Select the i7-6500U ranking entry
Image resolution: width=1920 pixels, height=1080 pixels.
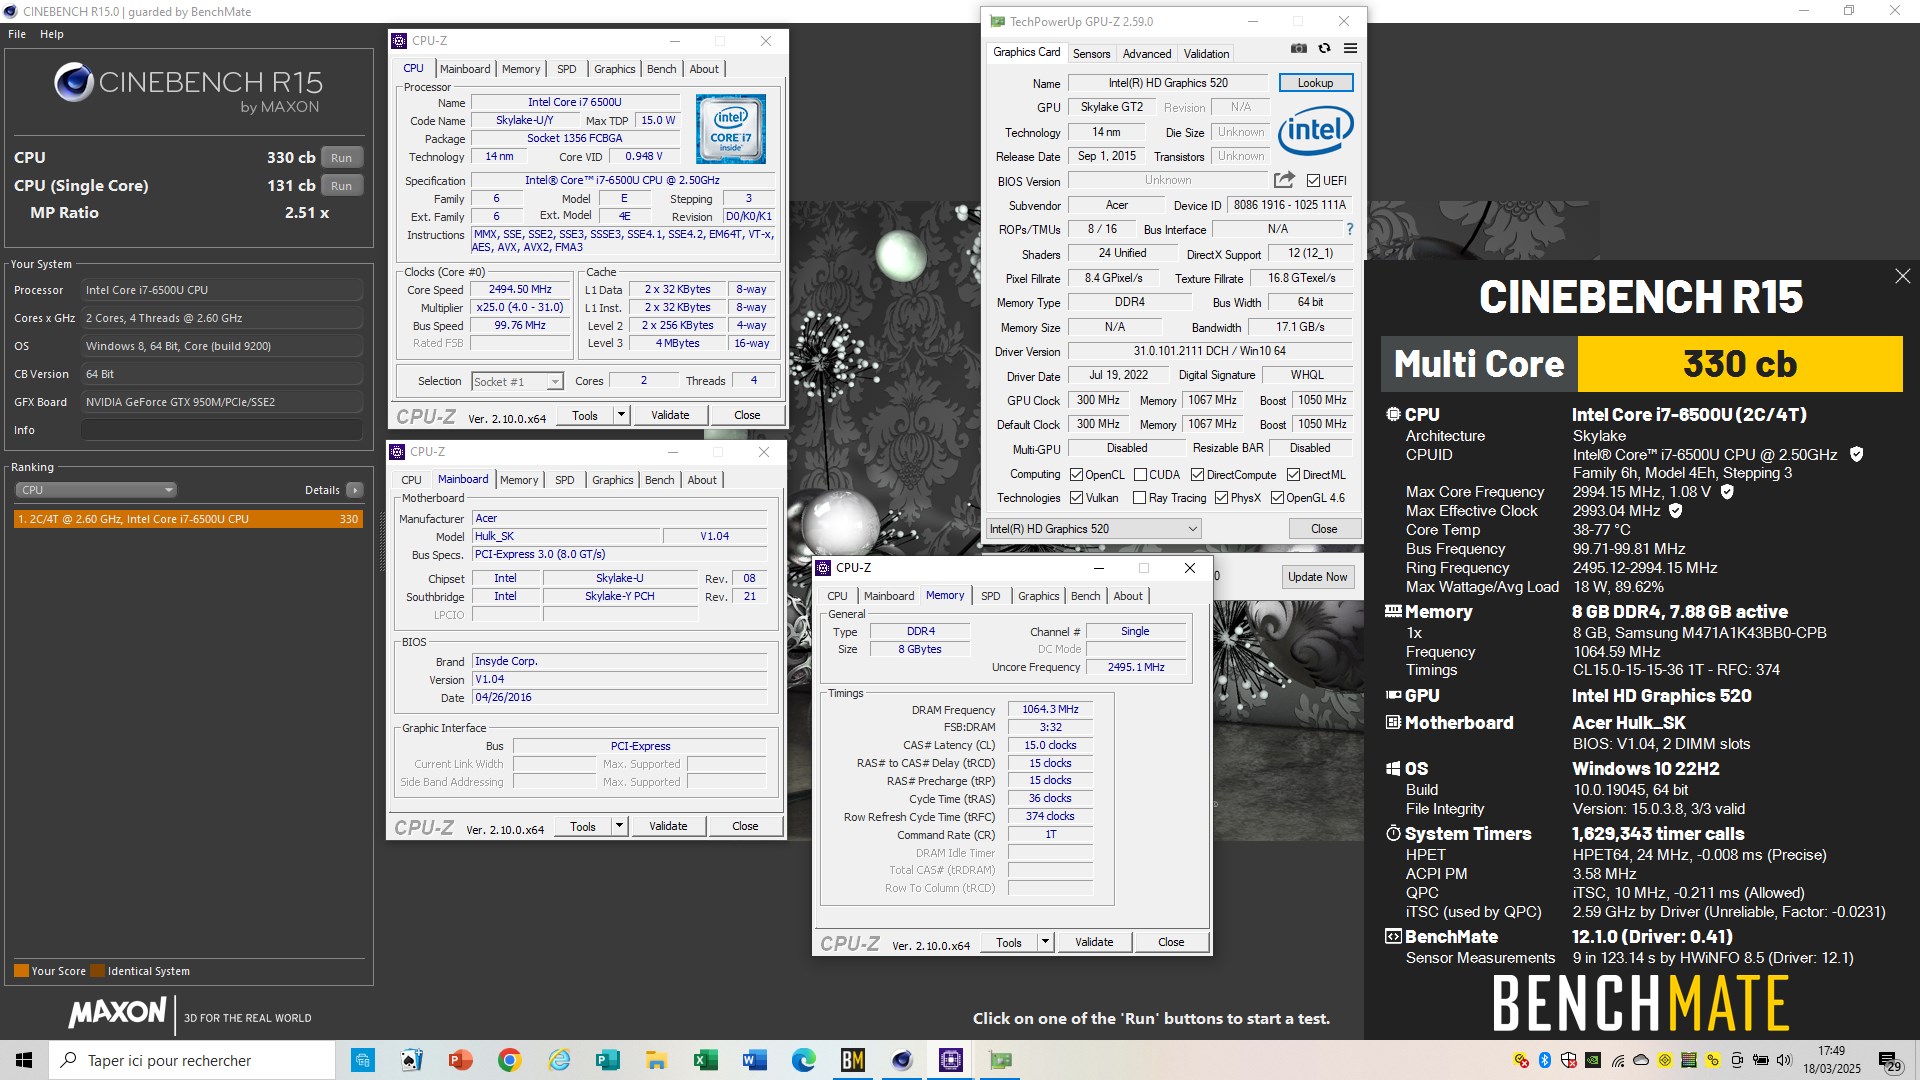pyautogui.click(x=188, y=519)
